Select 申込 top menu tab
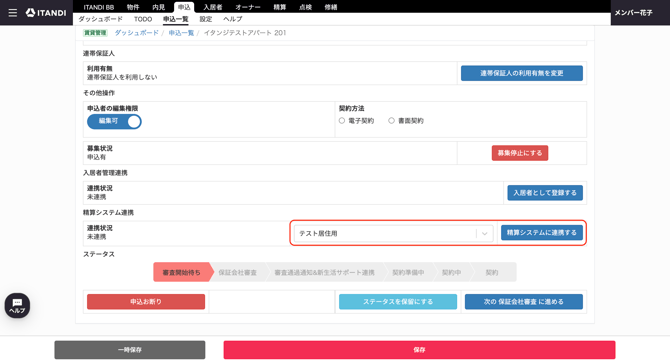The width and height of the screenshot is (670, 362). (184, 7)
